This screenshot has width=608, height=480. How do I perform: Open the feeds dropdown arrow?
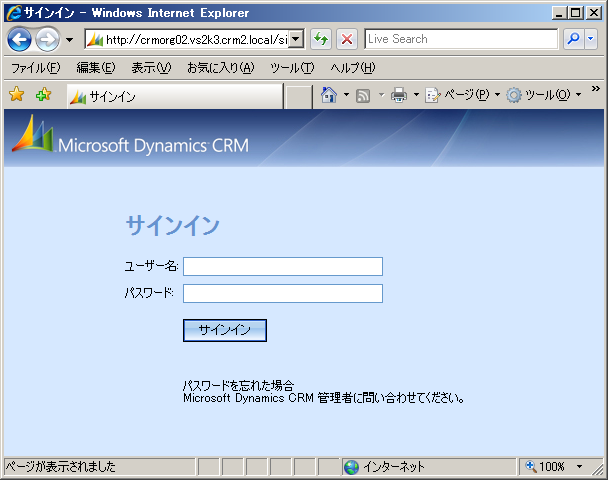(x=382, y=95)
